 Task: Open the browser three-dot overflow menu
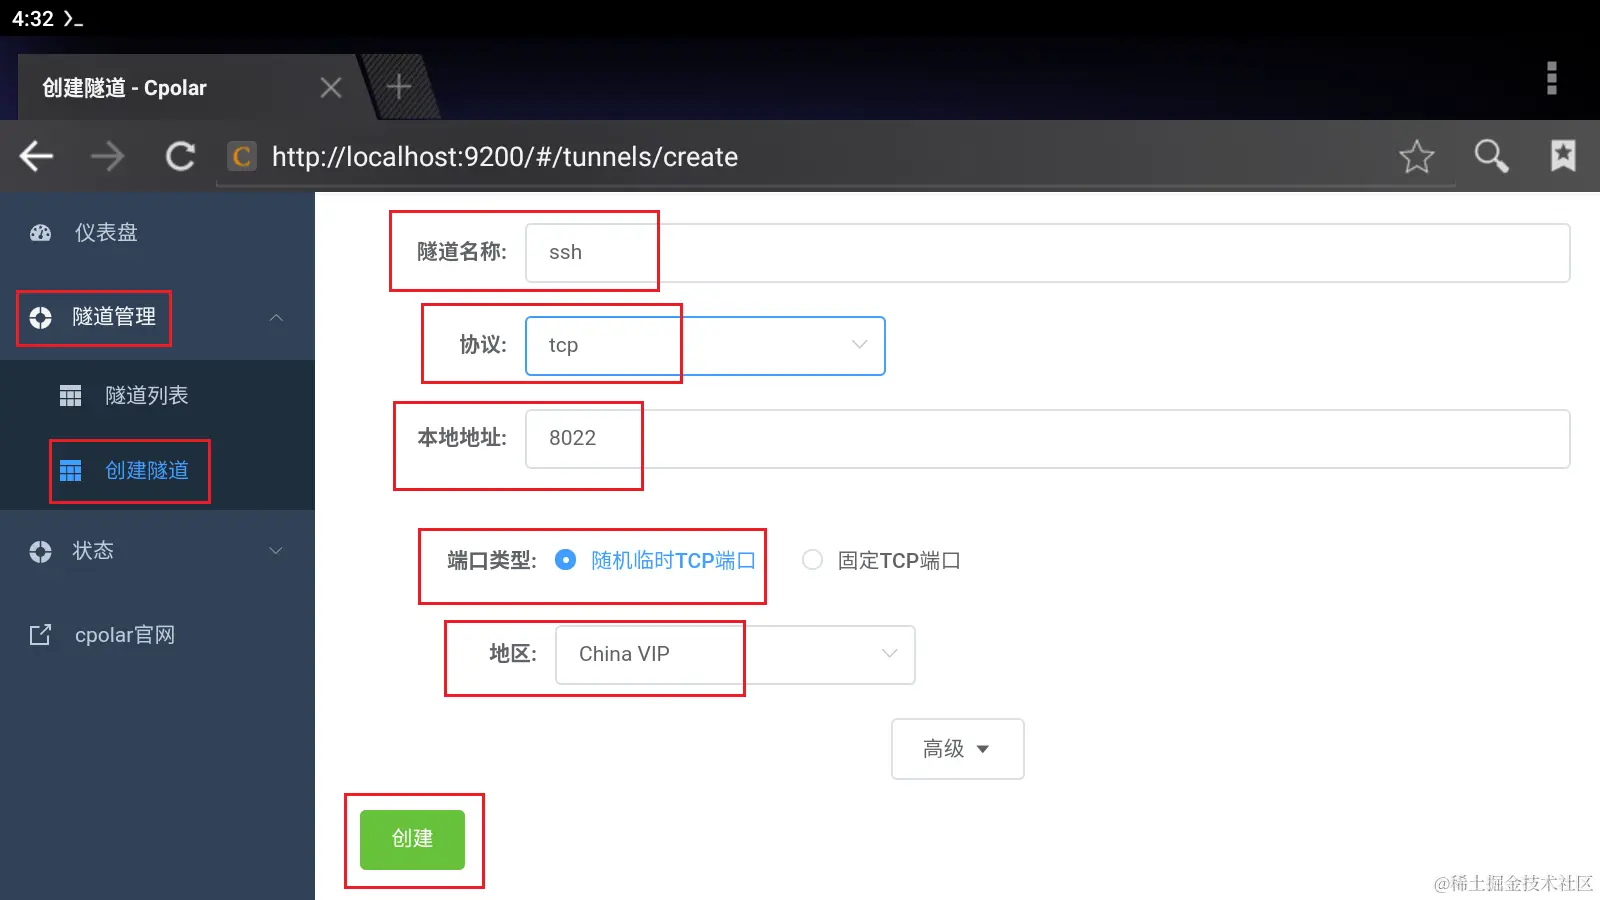point(1552,78)
